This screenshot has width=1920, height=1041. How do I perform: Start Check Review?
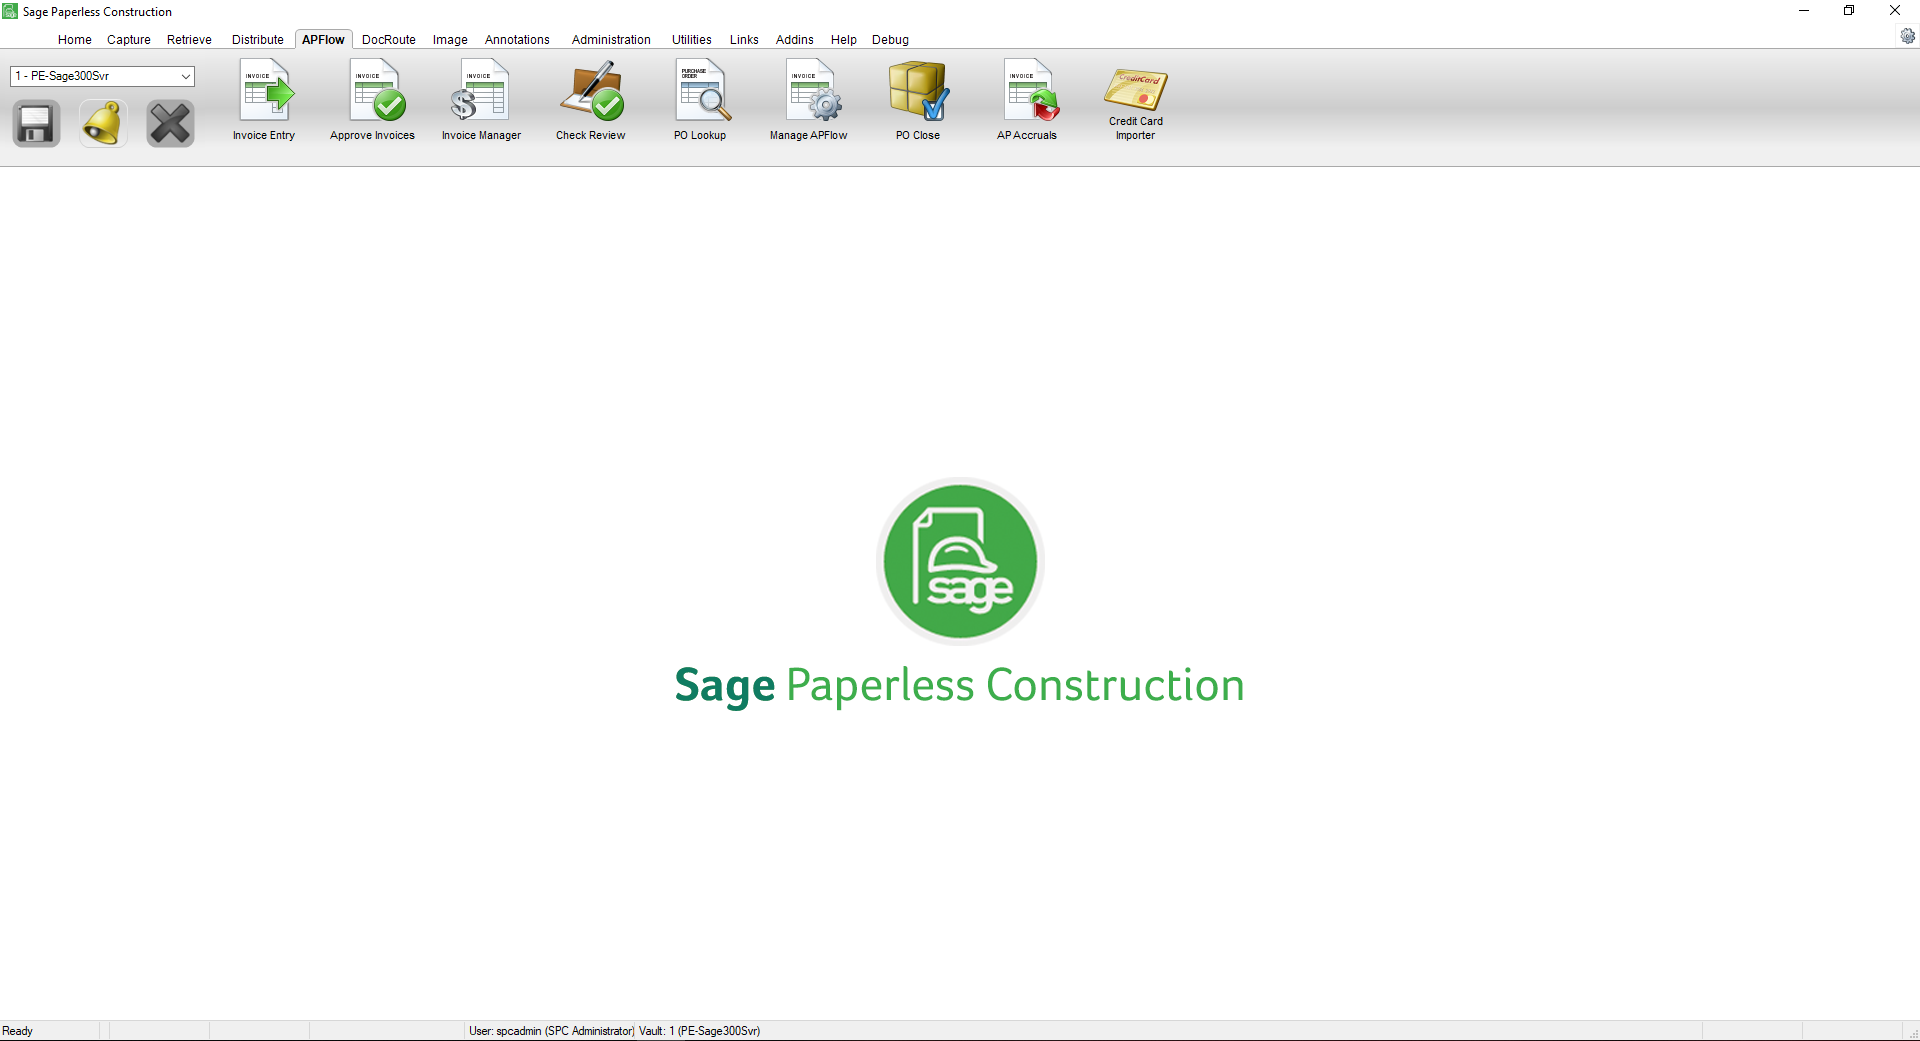[590, 101]
